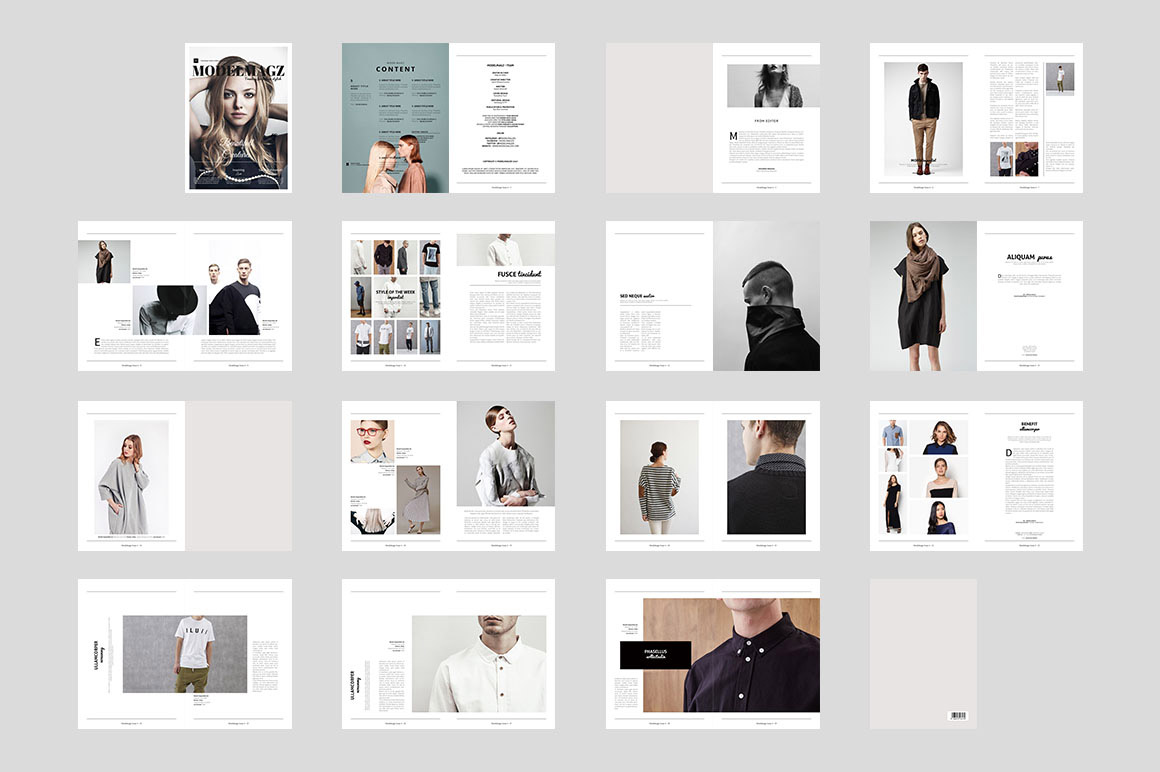Select white t-shirt model on gray backdrop

(x=185, y=654)
